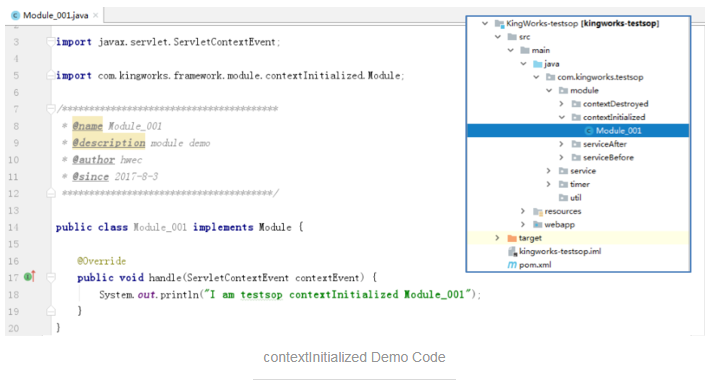The image size is (708, 386).
Task: Click the main folder icon
Action: pos(525,50)
